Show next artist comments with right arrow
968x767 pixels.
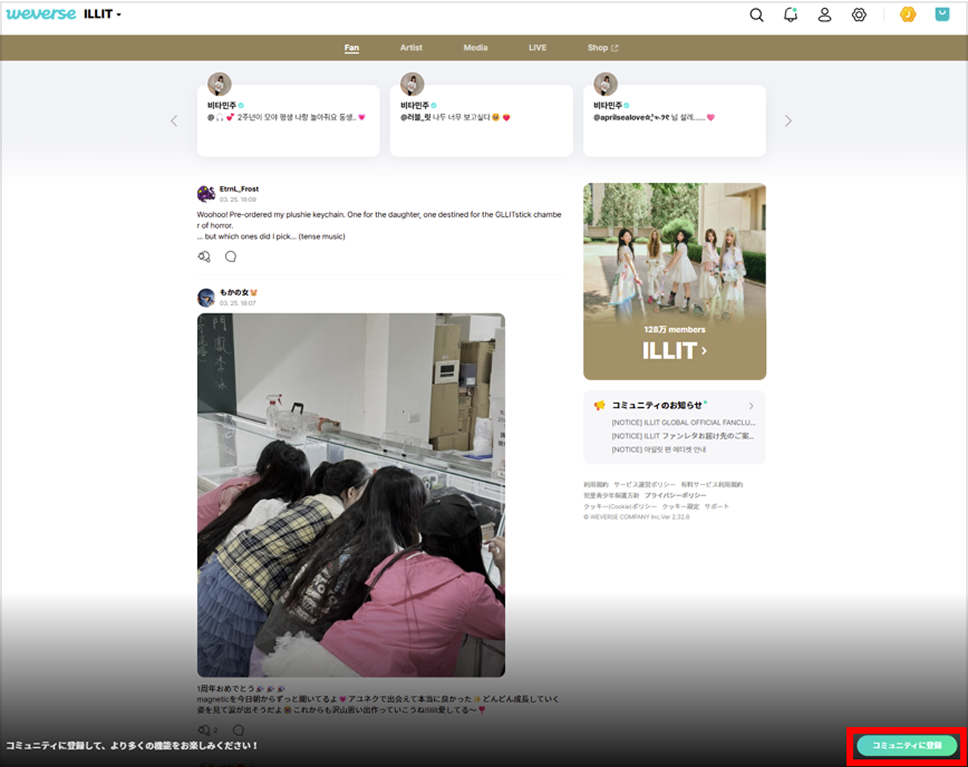coord(788,121)
